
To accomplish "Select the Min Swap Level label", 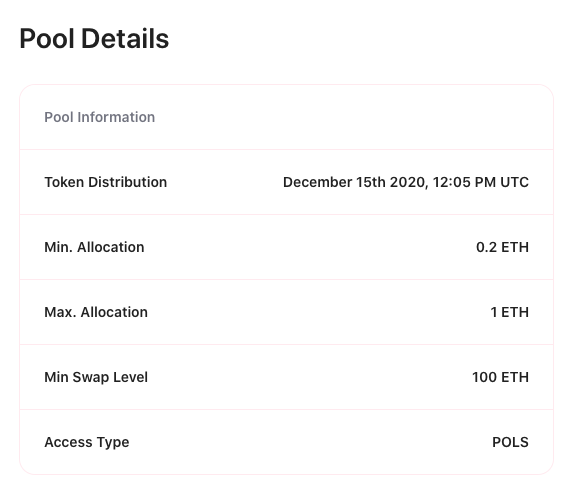I will coord(96,377).
